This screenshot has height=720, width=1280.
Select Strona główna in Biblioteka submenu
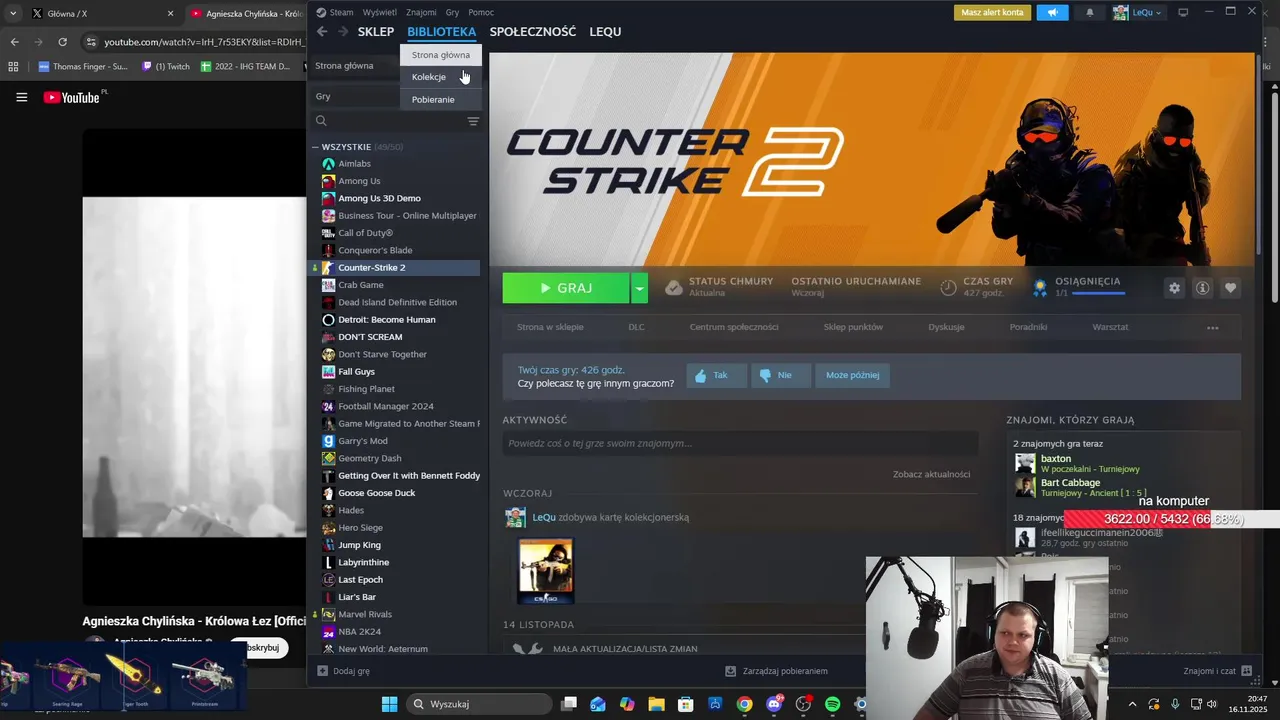(x=441, y=55)
